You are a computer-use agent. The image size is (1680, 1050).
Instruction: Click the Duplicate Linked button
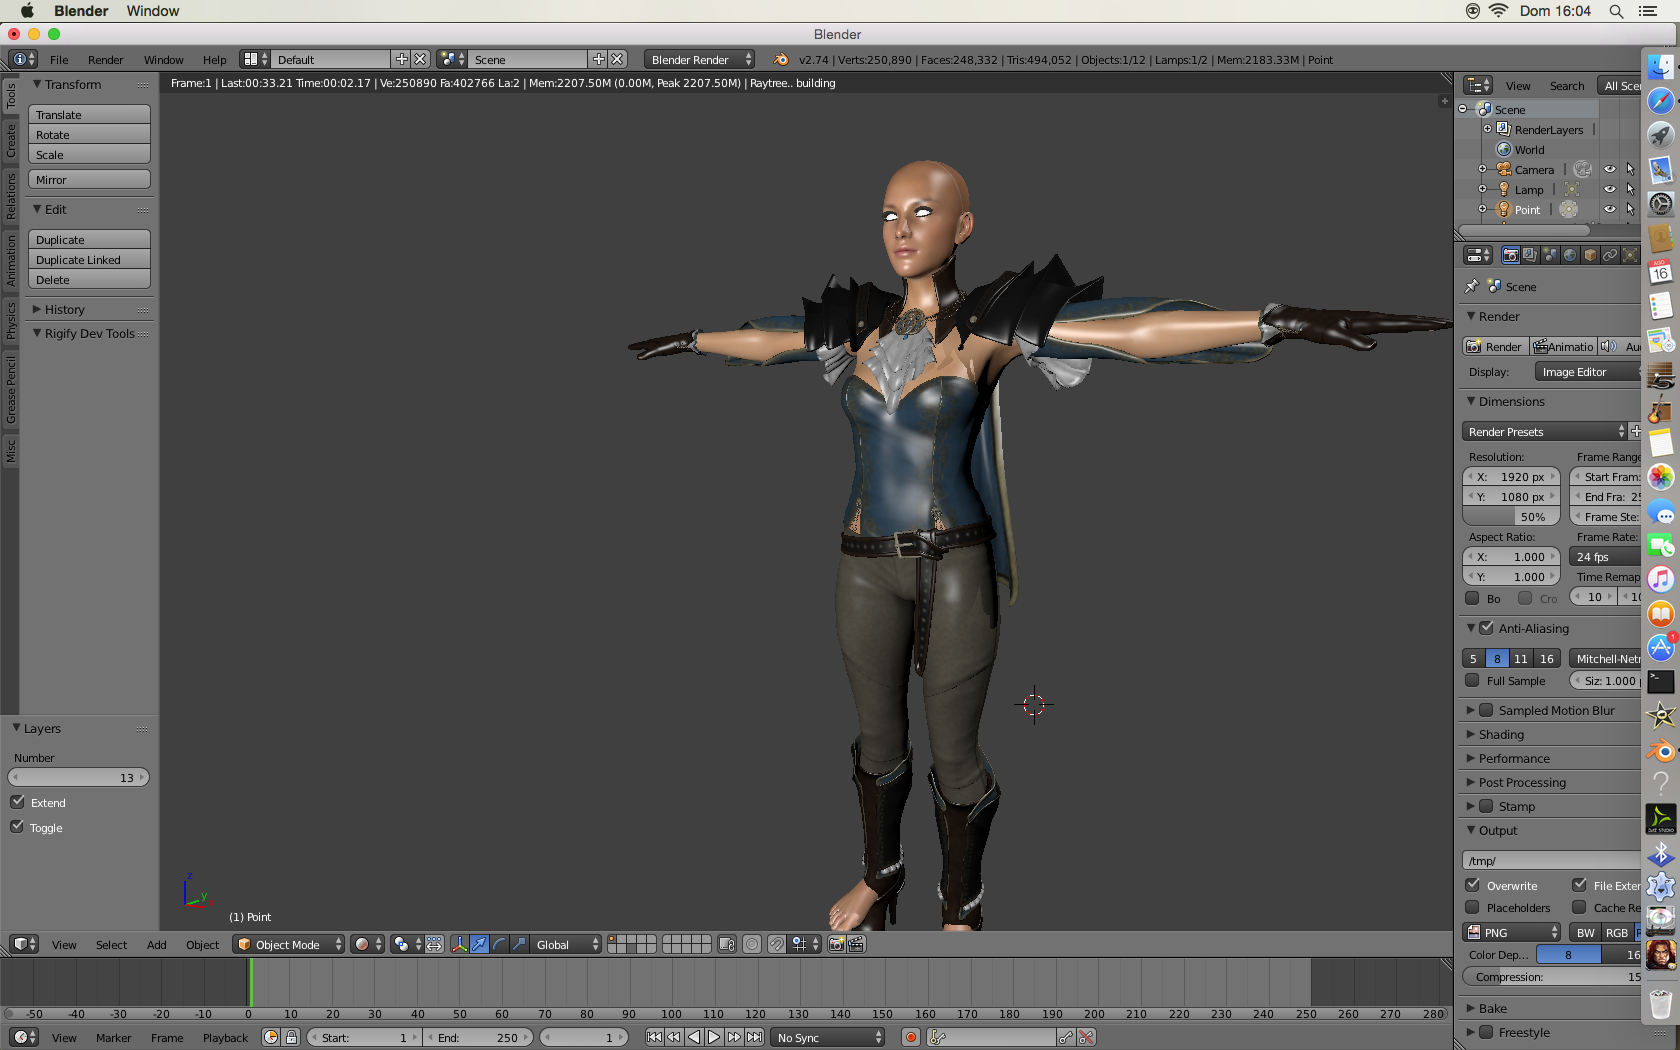pyautogui.click(x=89, y=260)
